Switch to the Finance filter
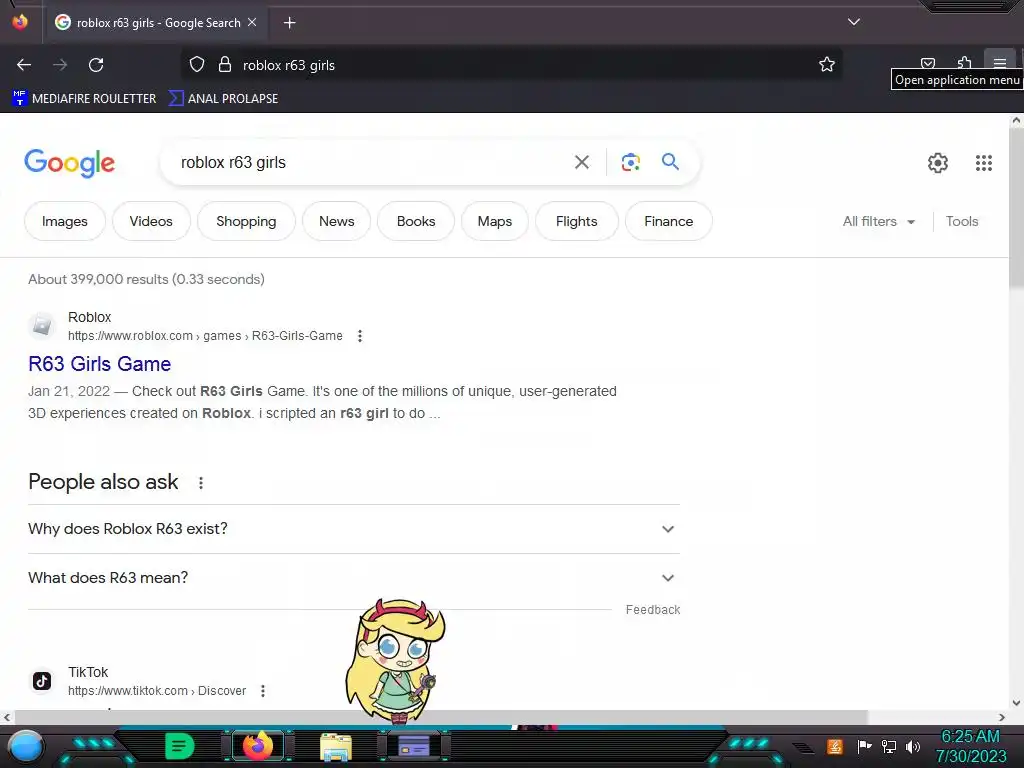 coord(669,221)
